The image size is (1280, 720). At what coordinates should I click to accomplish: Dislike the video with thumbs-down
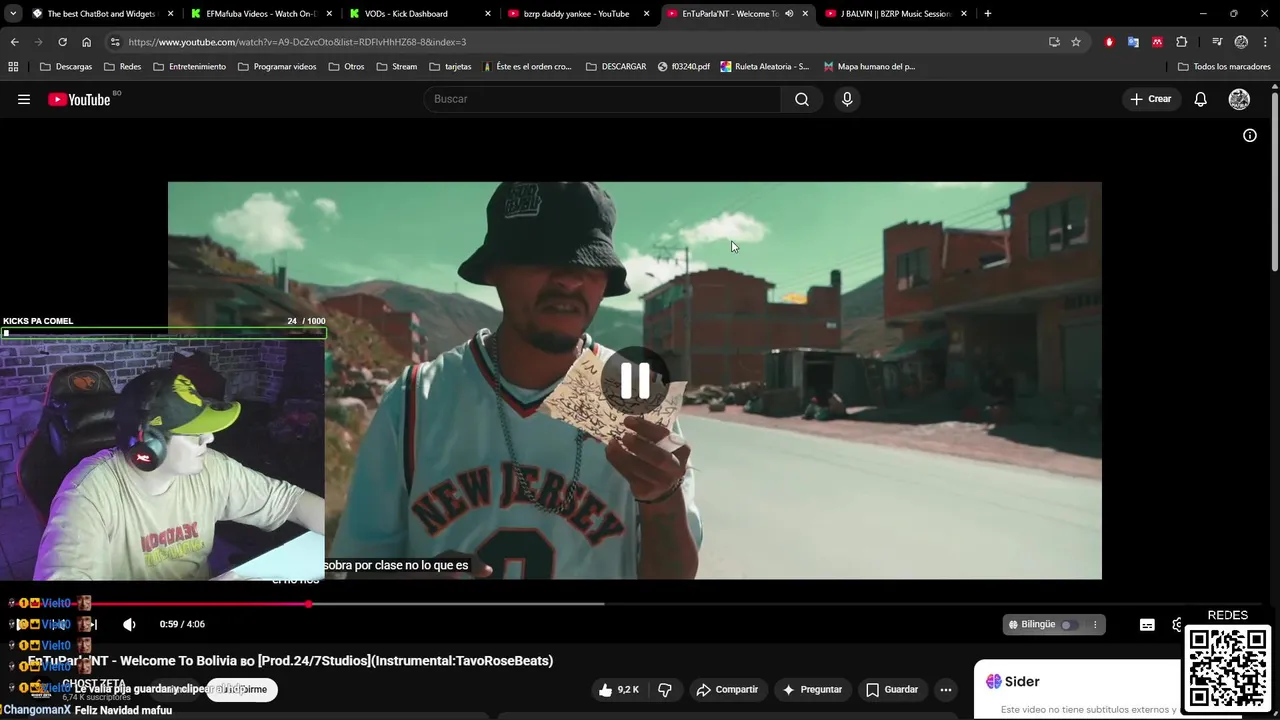pyautogui.click(x=665, y=689)
